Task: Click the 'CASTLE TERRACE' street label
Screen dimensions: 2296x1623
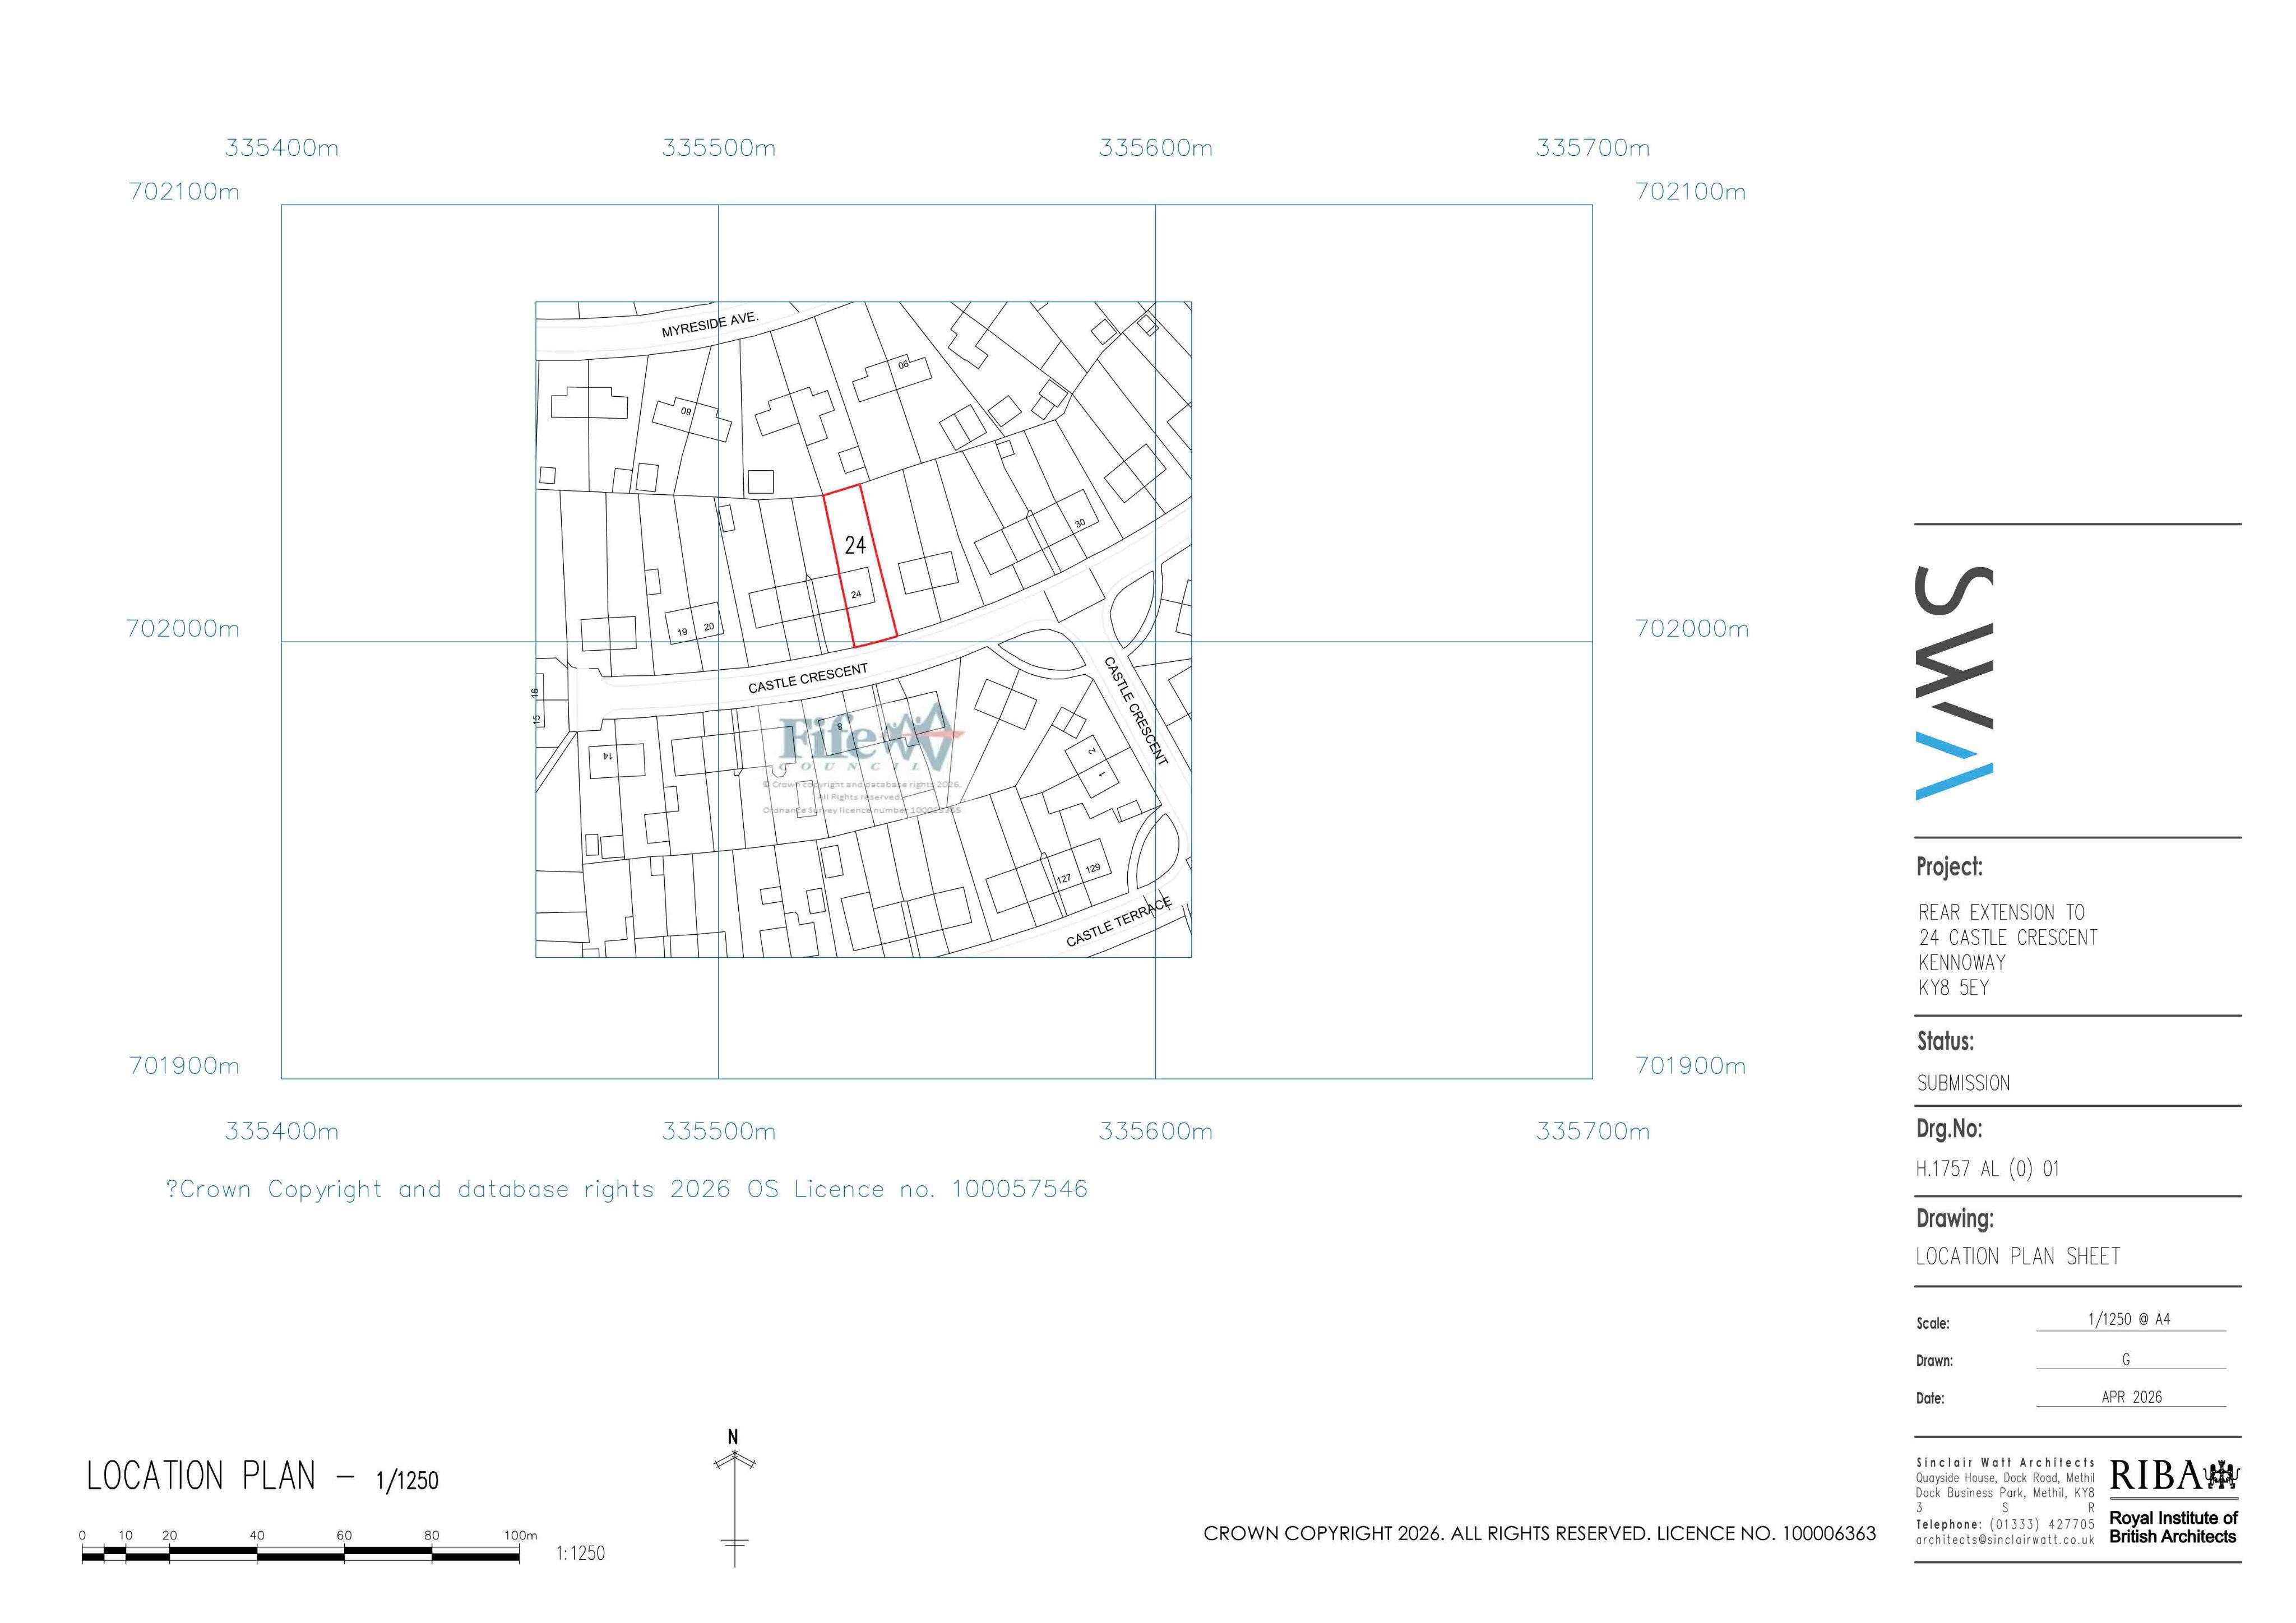Action: (1118, 922)
